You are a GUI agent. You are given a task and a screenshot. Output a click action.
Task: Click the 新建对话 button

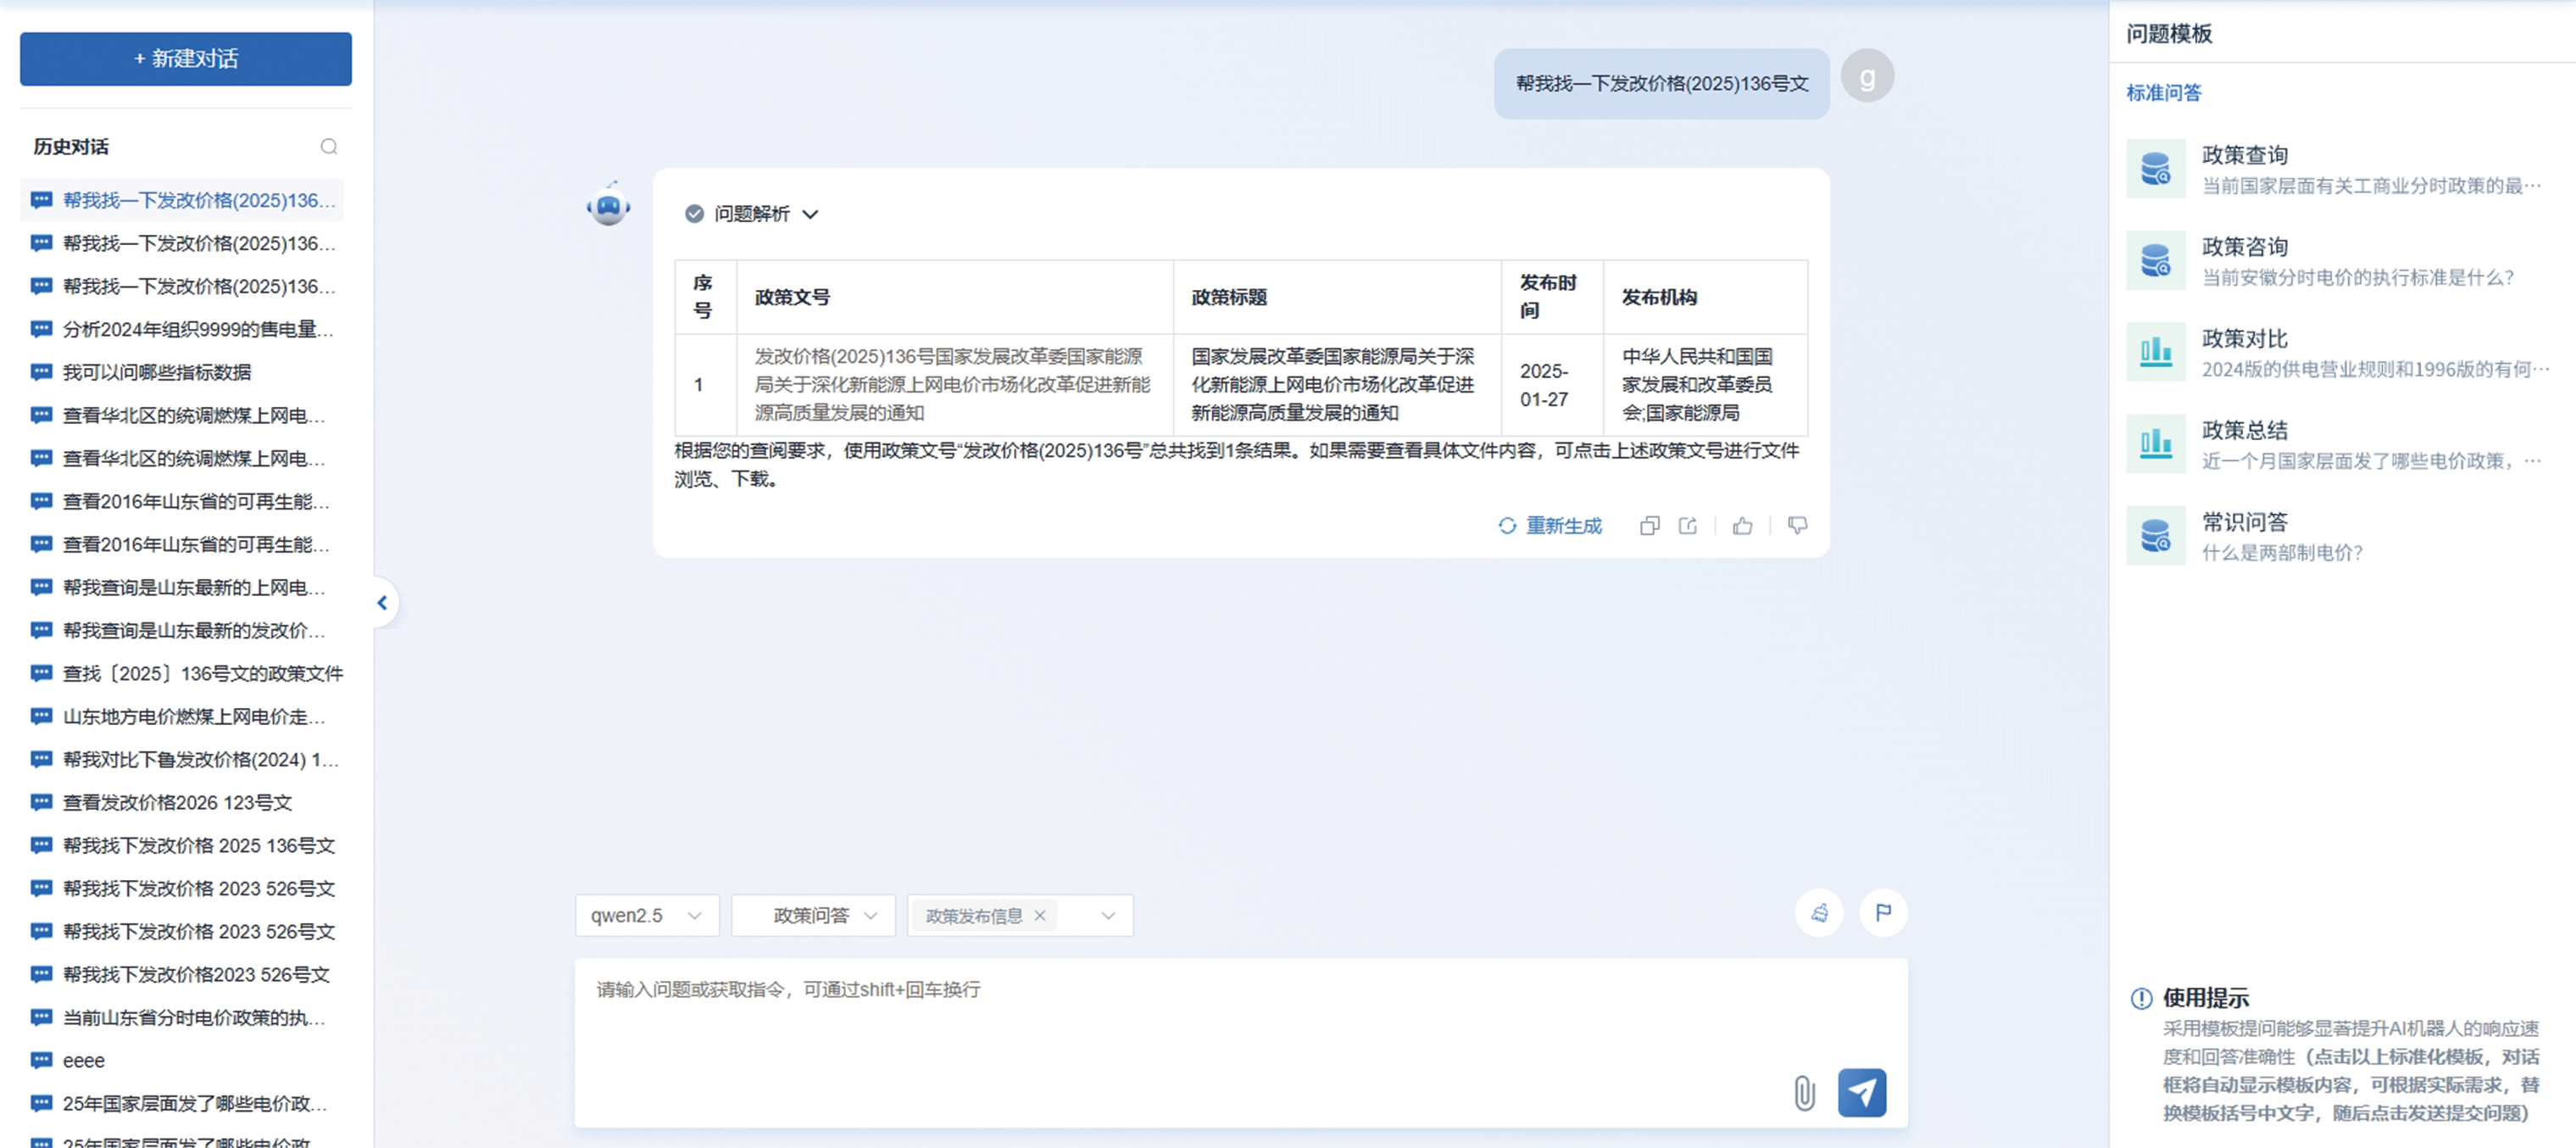[185, 58]
